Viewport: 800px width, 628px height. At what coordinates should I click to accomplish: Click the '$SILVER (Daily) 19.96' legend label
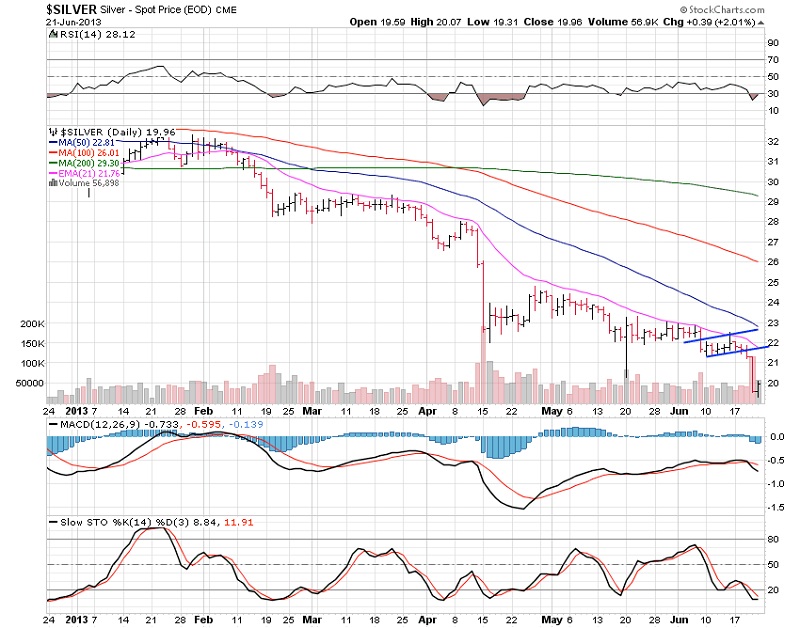(117, 132)
